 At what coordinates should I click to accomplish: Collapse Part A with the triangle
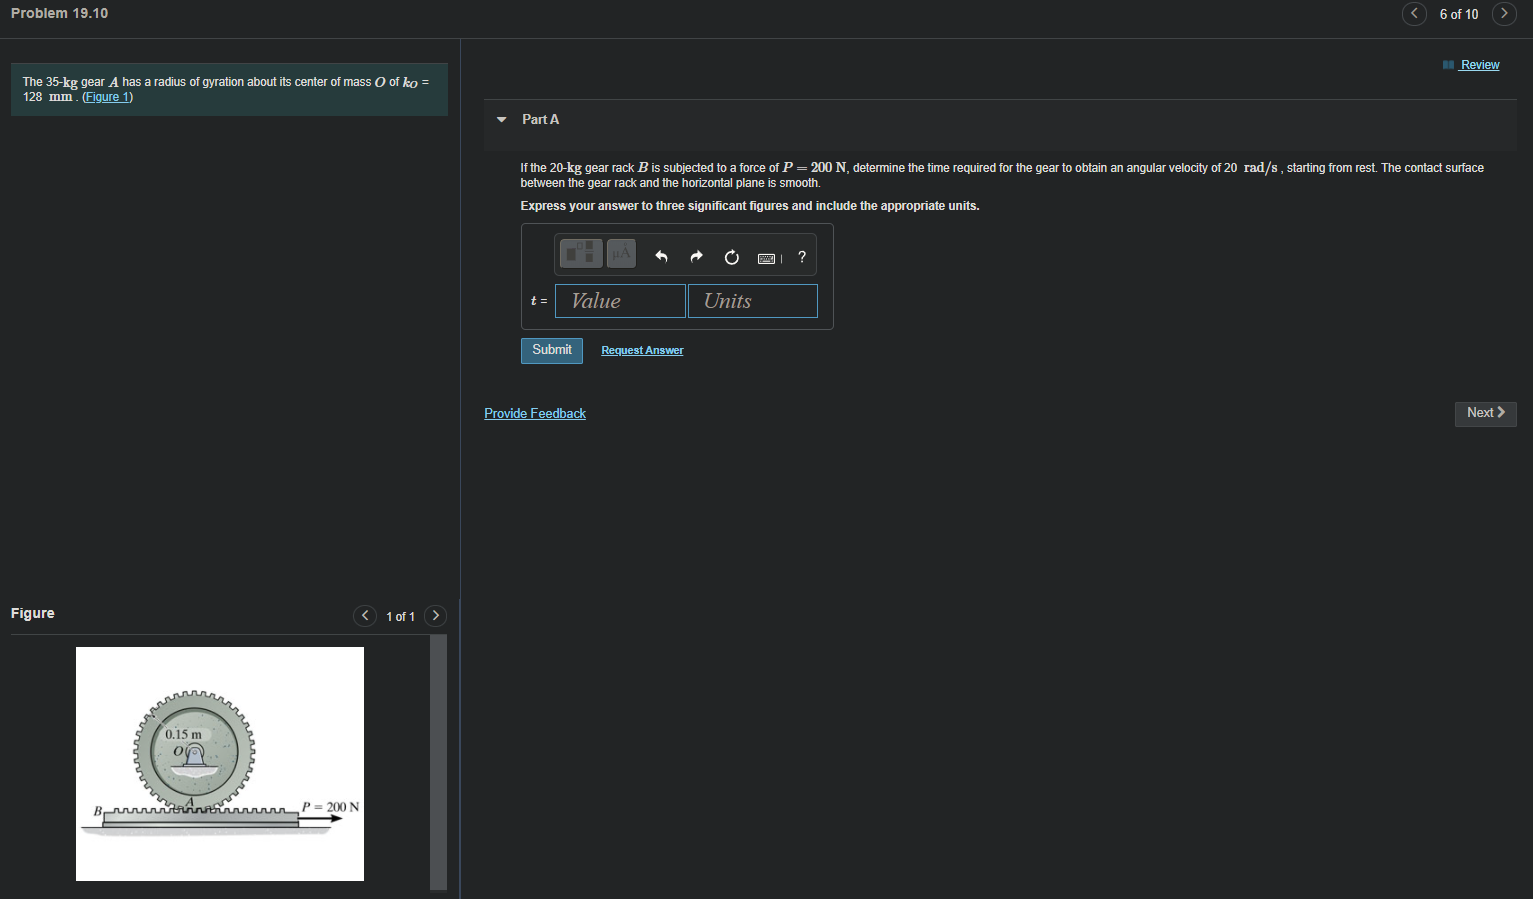point(502,120)
